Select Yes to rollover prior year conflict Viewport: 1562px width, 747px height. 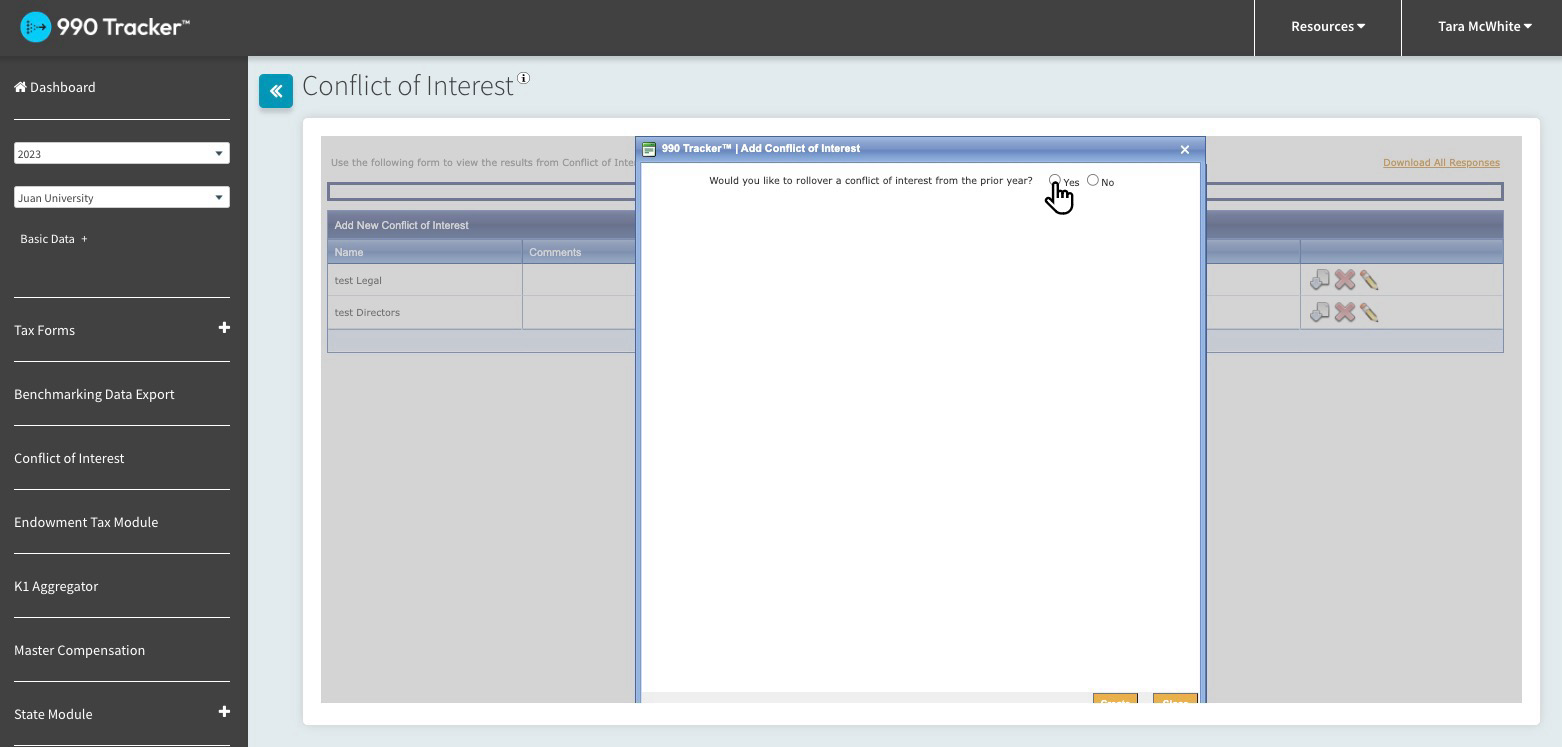tap(1055, 181)
